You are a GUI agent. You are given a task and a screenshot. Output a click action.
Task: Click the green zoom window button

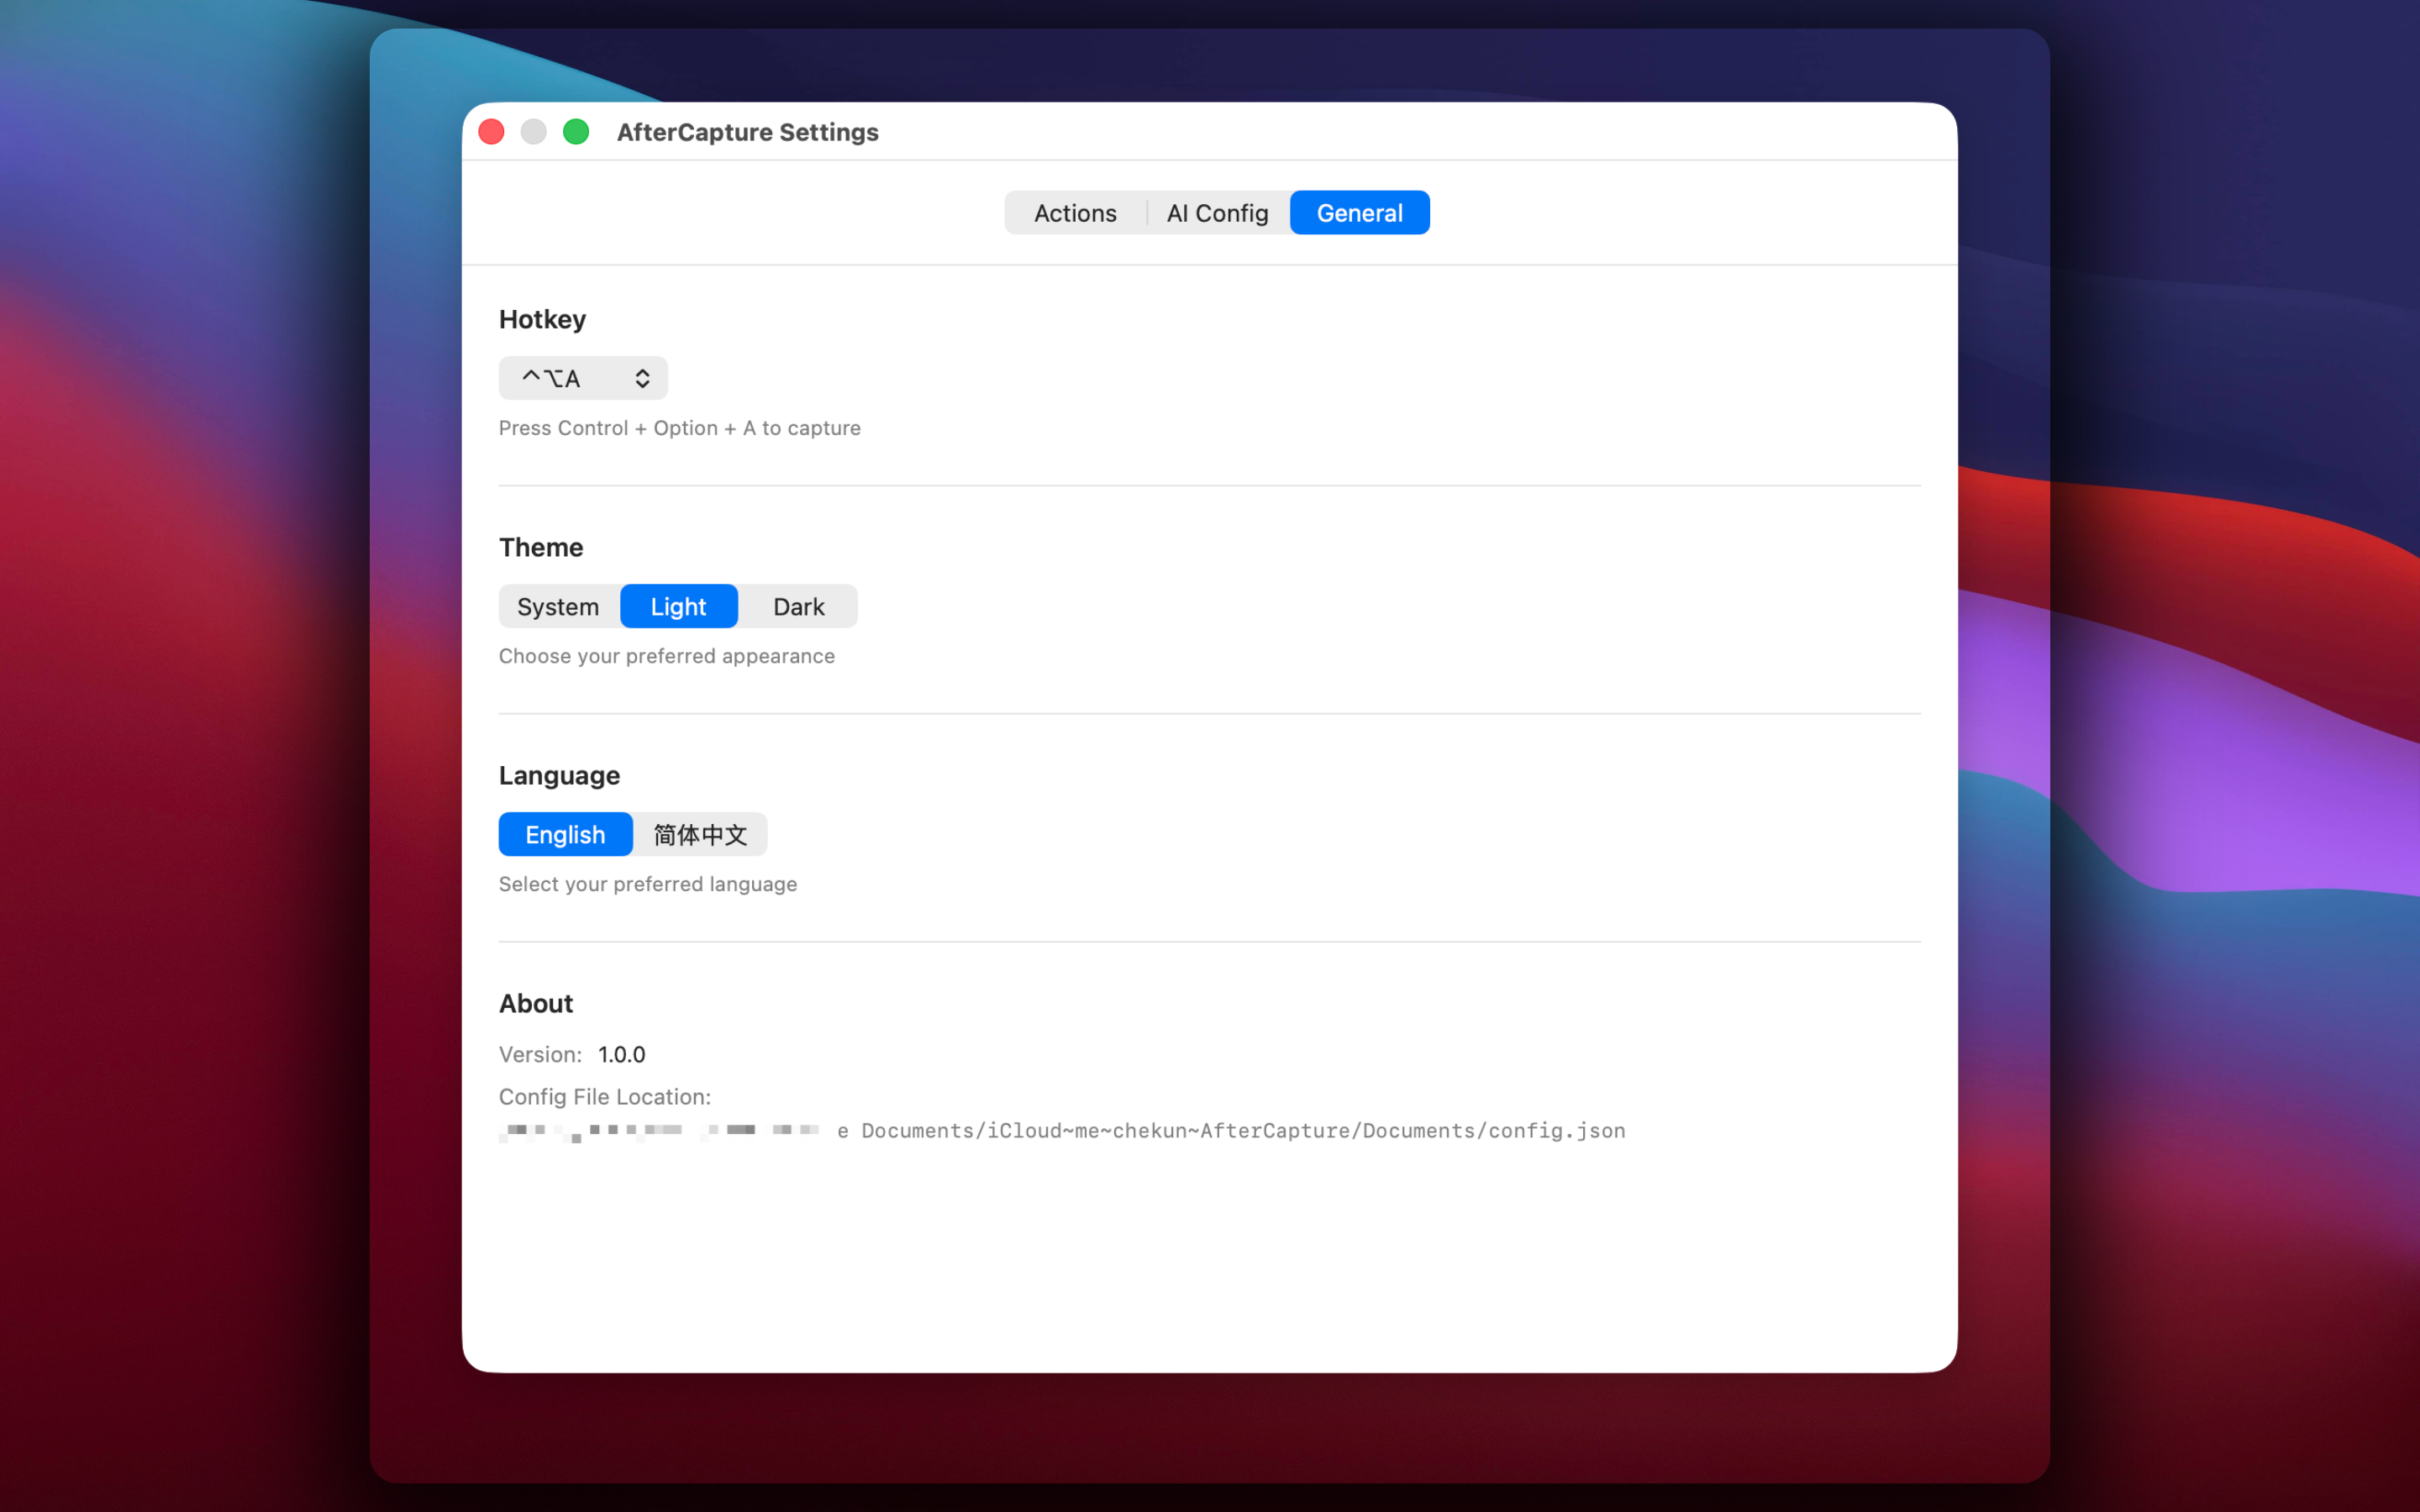tap(576, 132)
